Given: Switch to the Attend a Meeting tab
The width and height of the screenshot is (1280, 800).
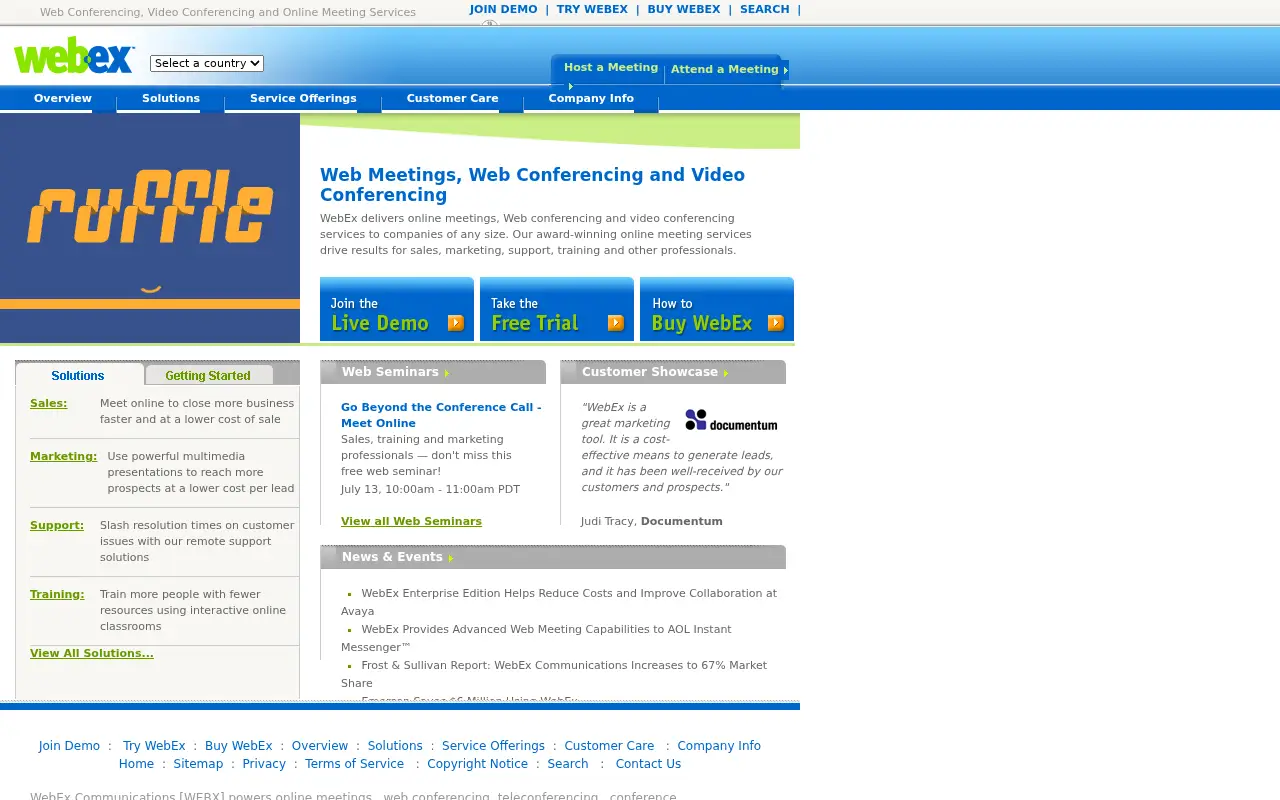Looking at the screenshot, I should [725, 70].
